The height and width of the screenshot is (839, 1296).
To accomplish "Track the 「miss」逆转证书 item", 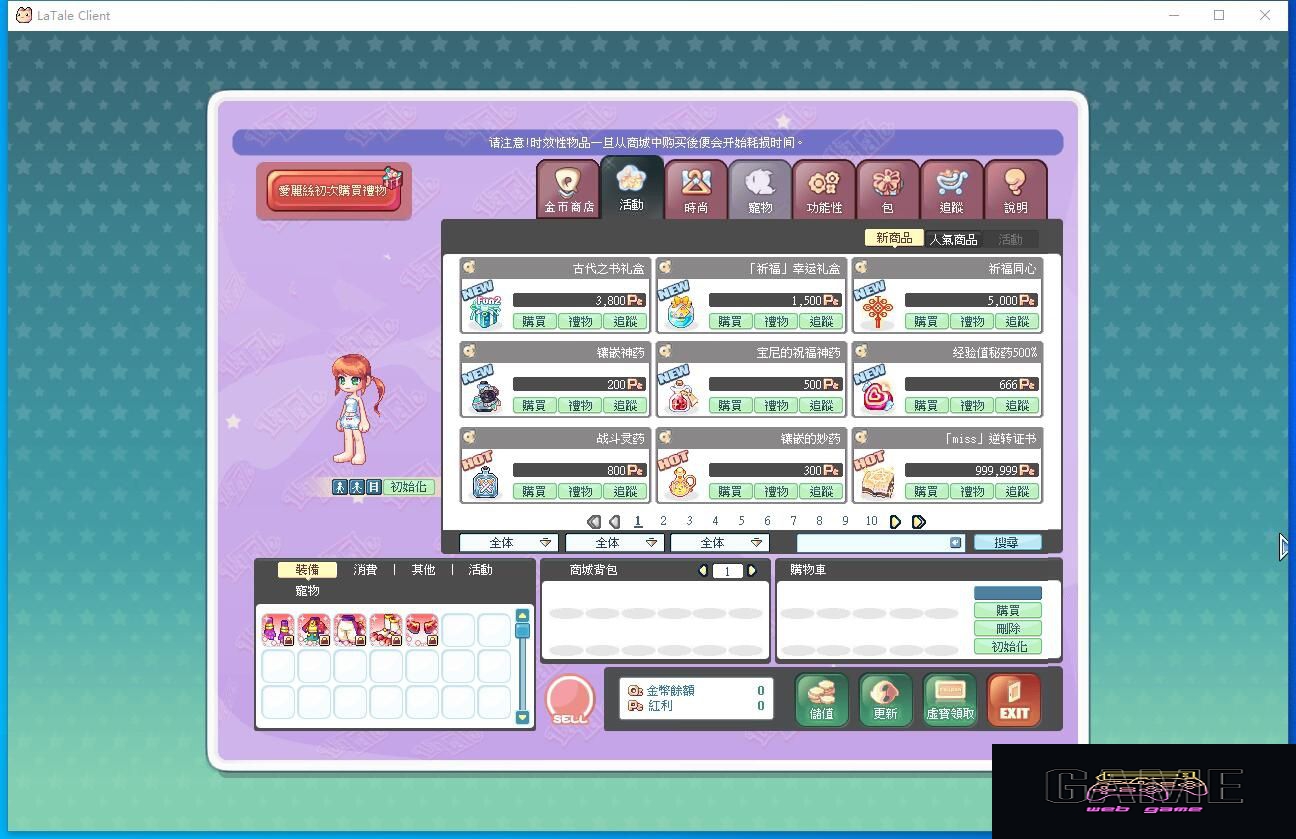I will pyautogui.click(x=1017, y=492).
